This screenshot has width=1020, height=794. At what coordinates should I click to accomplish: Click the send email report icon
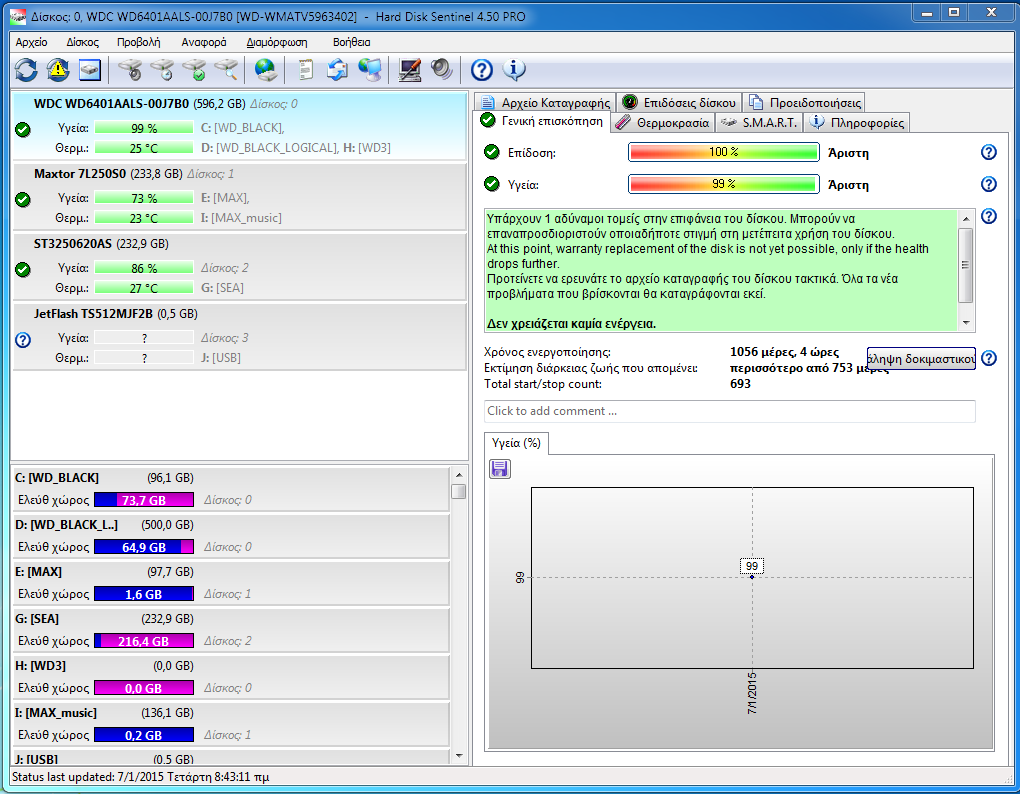tap(337, 70)
